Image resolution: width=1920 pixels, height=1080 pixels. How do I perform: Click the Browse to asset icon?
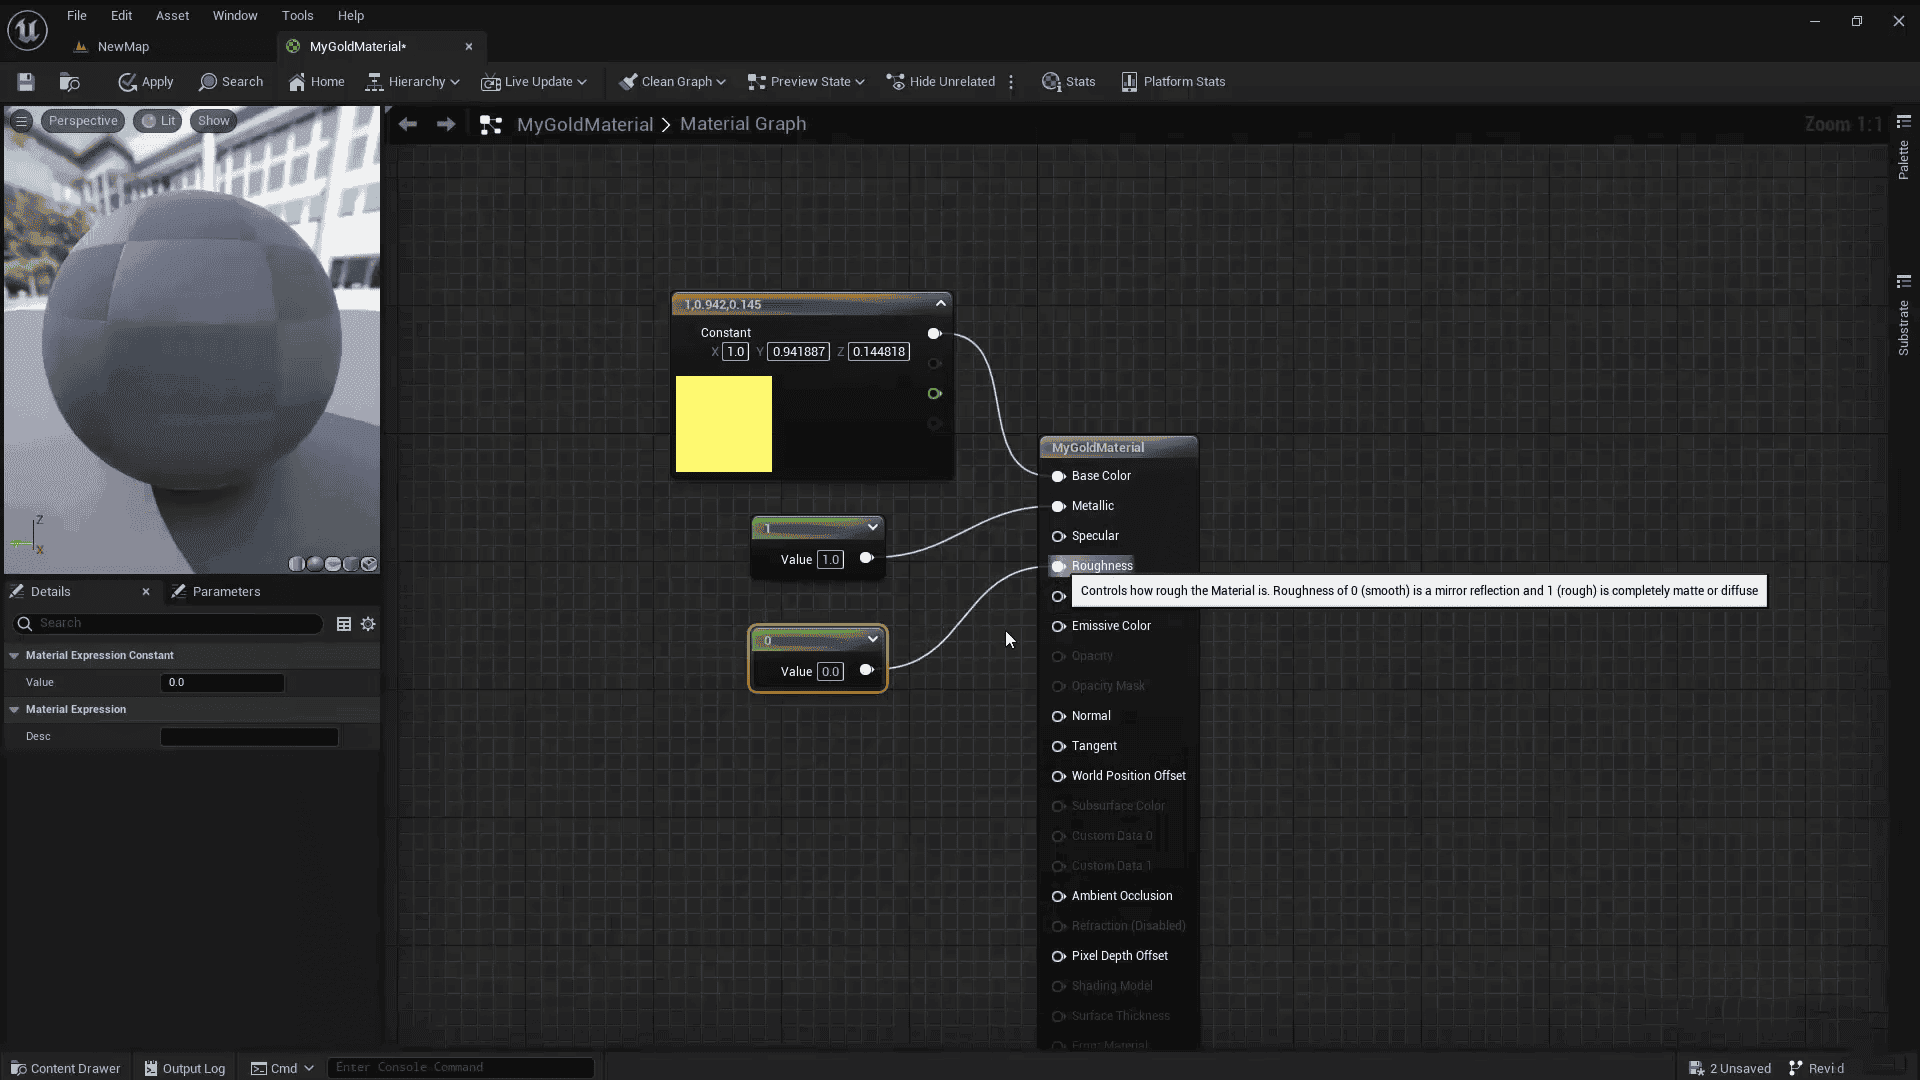tap(69, 82)
